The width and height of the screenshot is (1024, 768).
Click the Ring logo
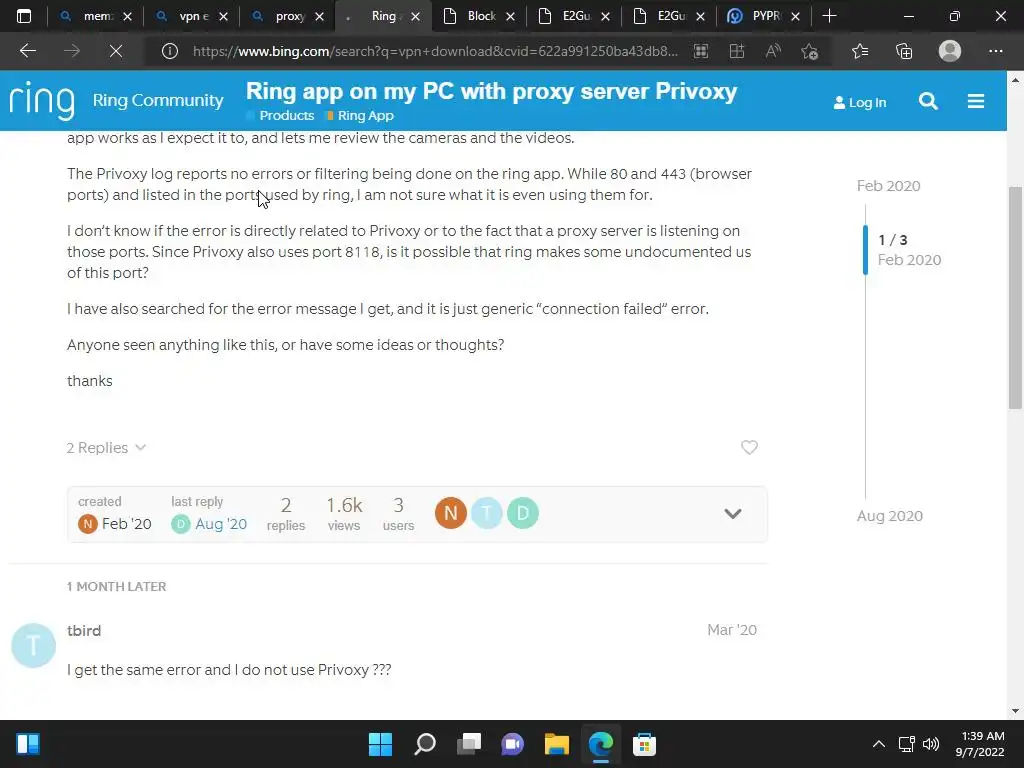(x=42, y=101)
